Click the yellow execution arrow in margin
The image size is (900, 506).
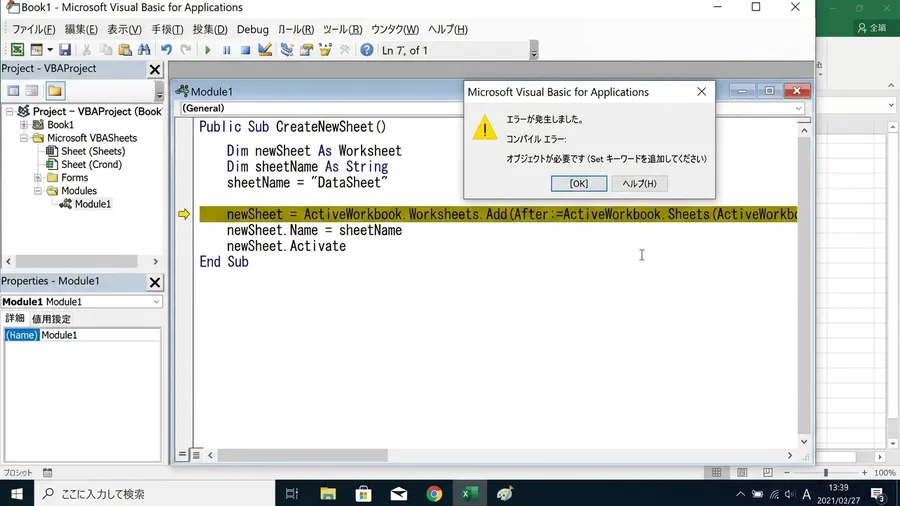coord(184,214)
